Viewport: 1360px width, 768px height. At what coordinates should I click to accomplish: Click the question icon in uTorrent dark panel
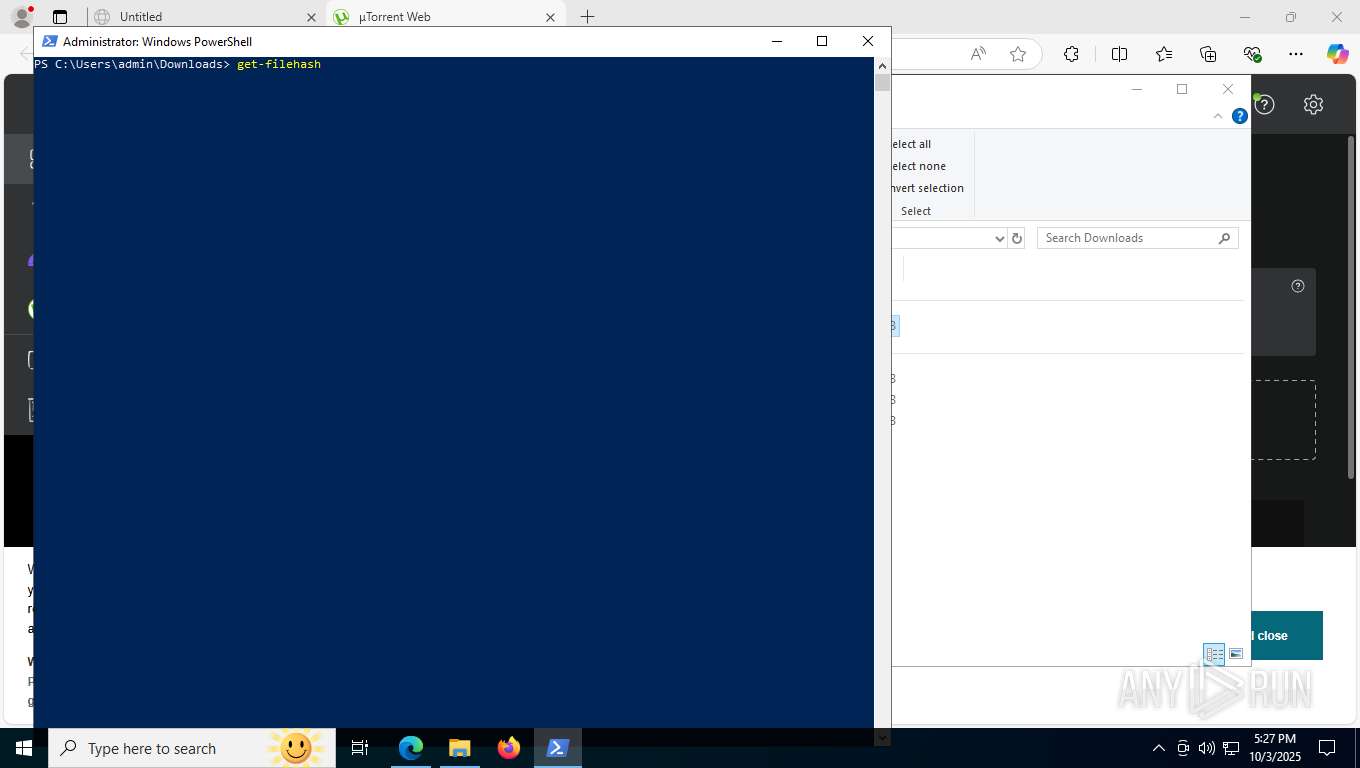(1298, 286)
